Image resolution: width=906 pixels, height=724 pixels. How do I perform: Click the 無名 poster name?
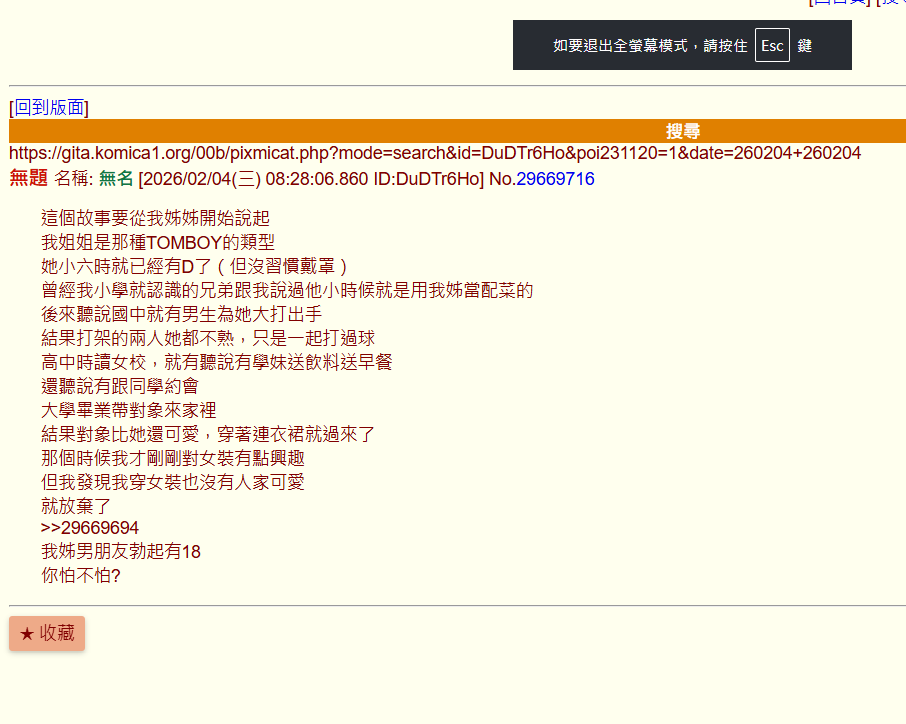pyautogui.click(x=116, y=179)
